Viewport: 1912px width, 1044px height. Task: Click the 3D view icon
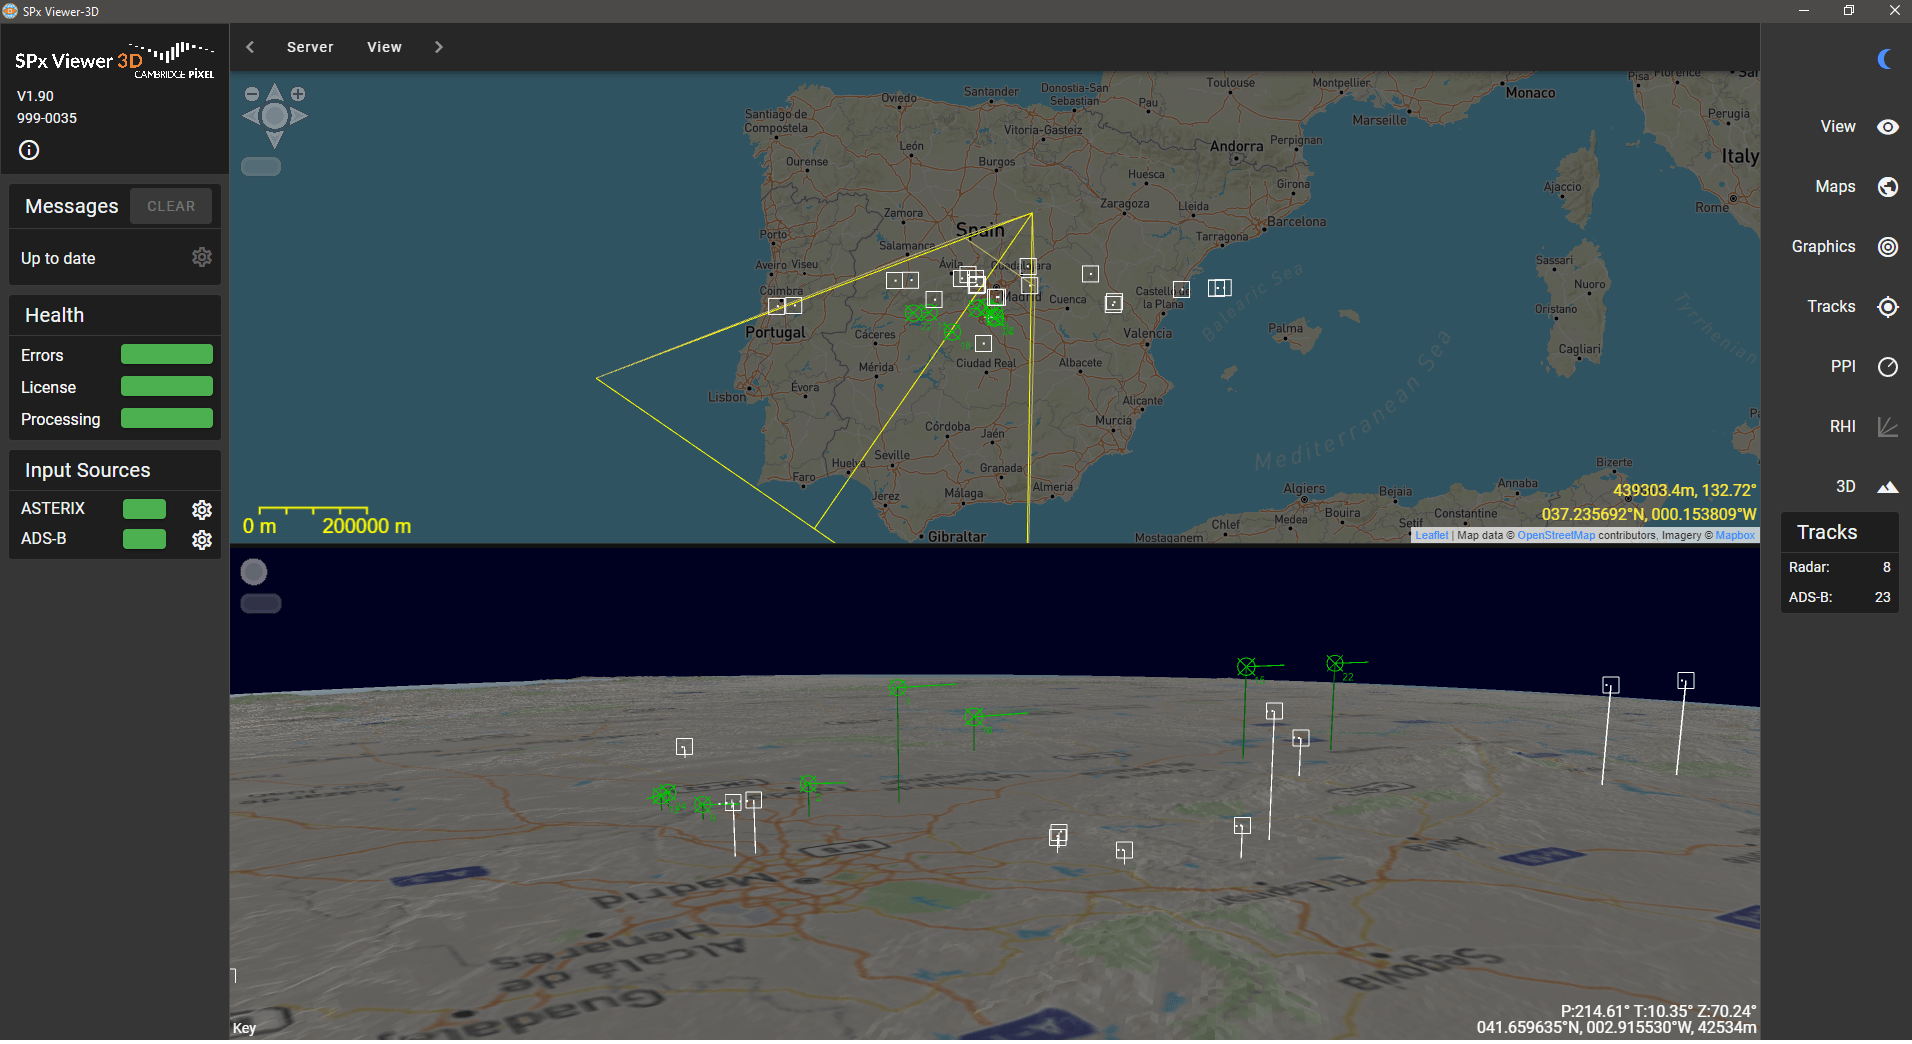[1886, 486]
